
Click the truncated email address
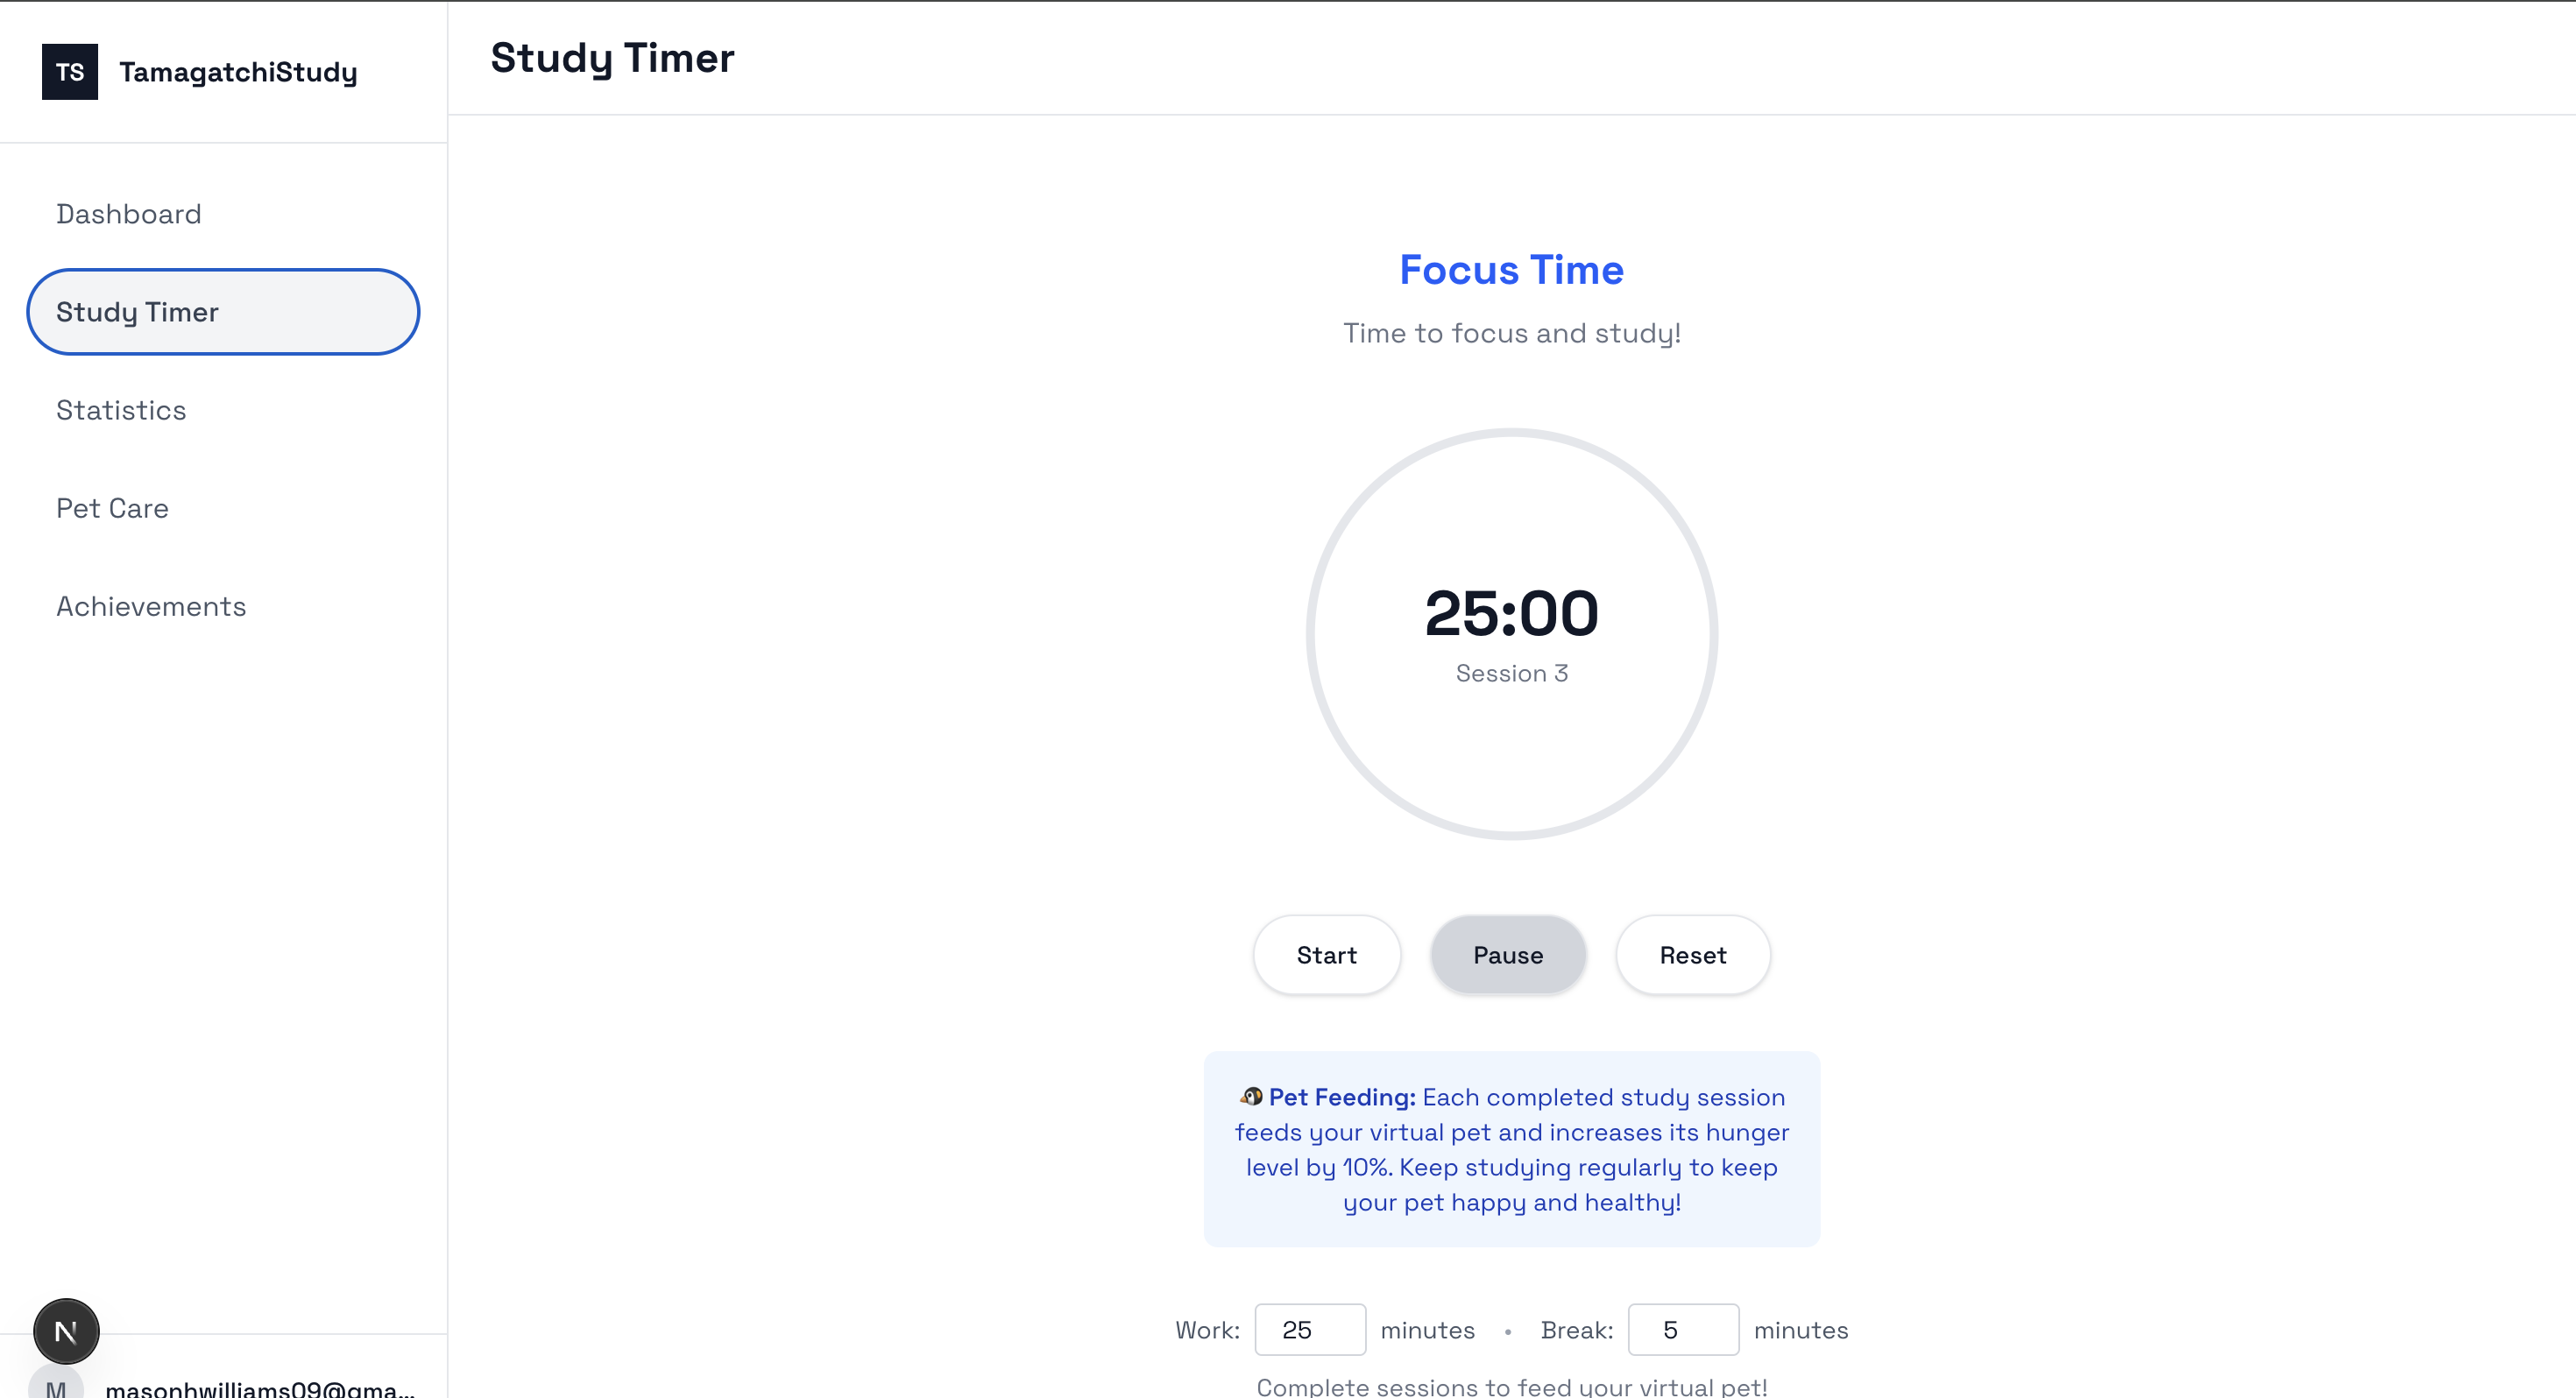click(x=260, y=1388)
